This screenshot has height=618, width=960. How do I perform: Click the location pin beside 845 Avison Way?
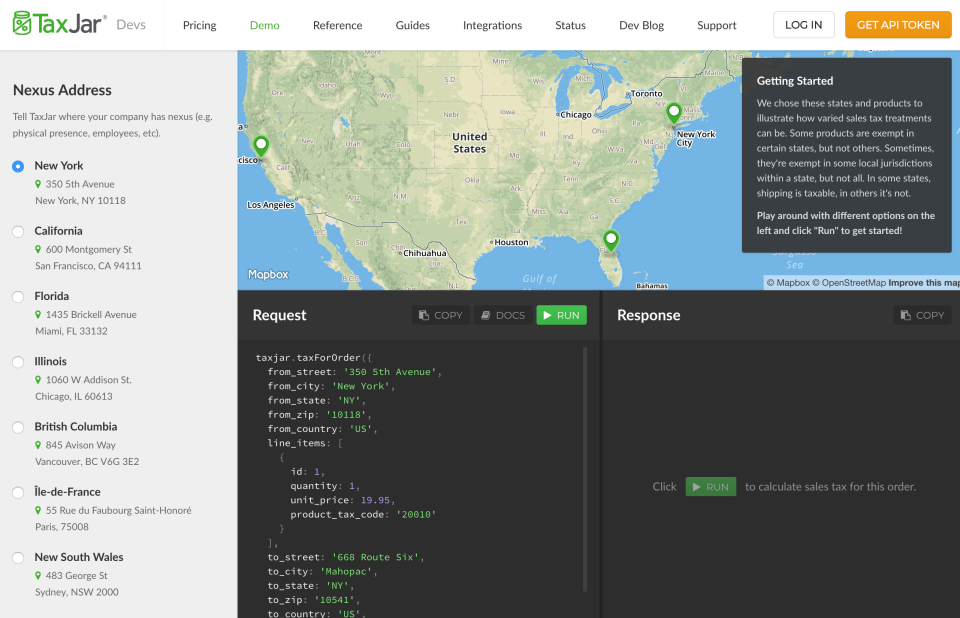pos(38,445)
